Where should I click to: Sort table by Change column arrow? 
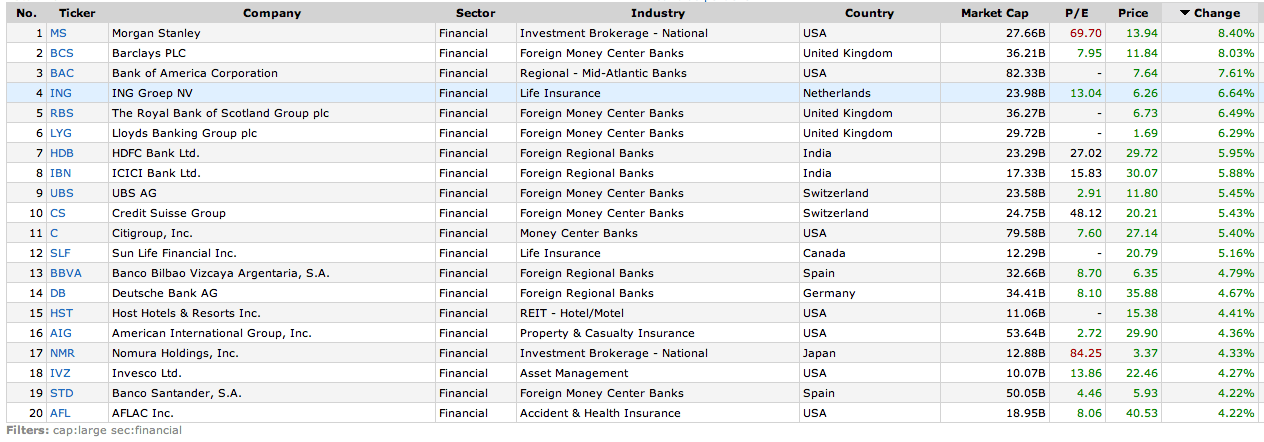pyautogui.click(x=1185, y=14)
